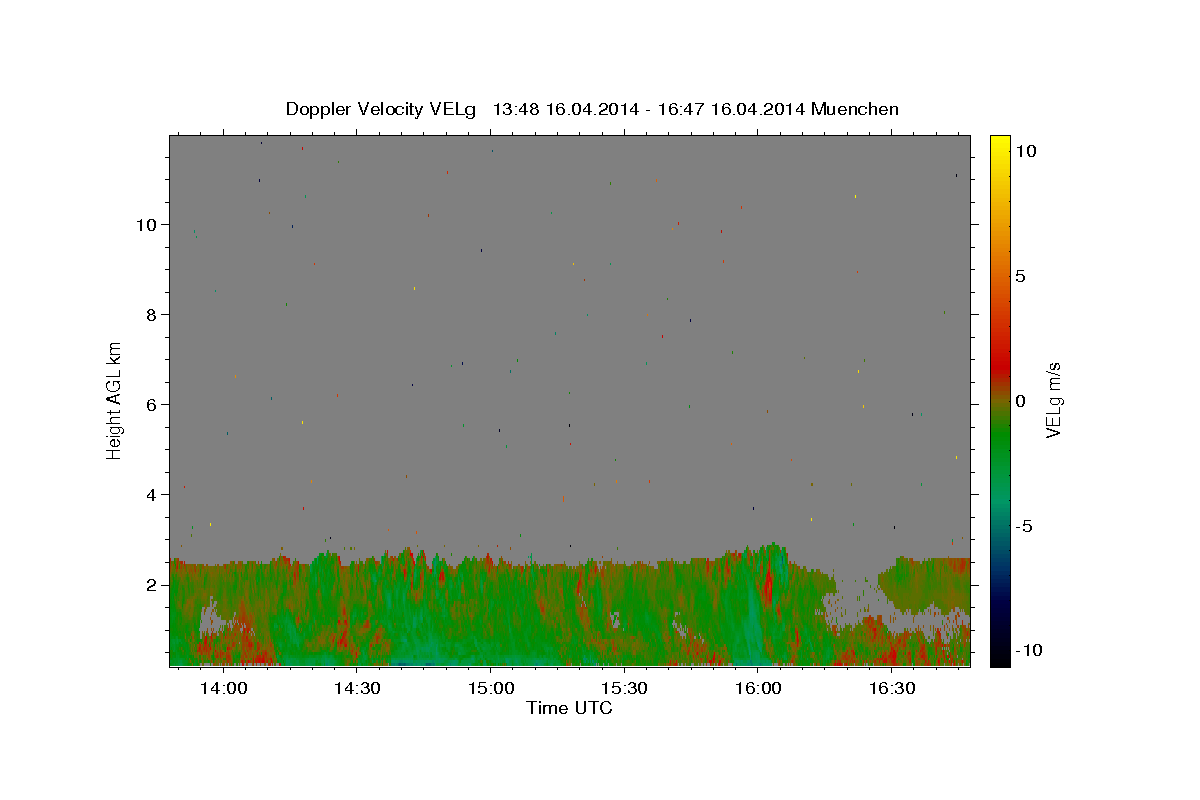Click the colorbar tick label '-10'
Viewport: 1200px width, 800px height.
point(1029,651)
